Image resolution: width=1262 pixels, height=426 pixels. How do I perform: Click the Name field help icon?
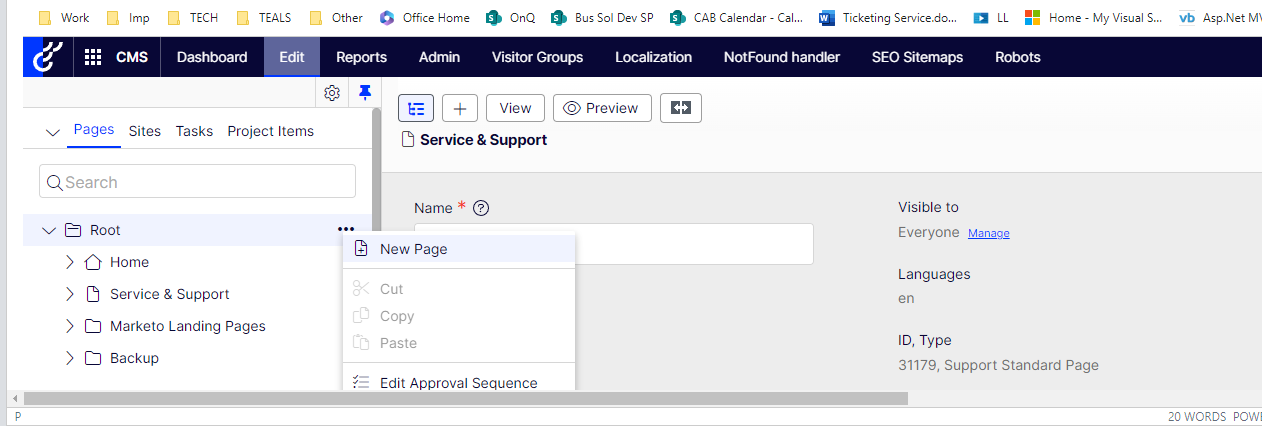(481, 208)
